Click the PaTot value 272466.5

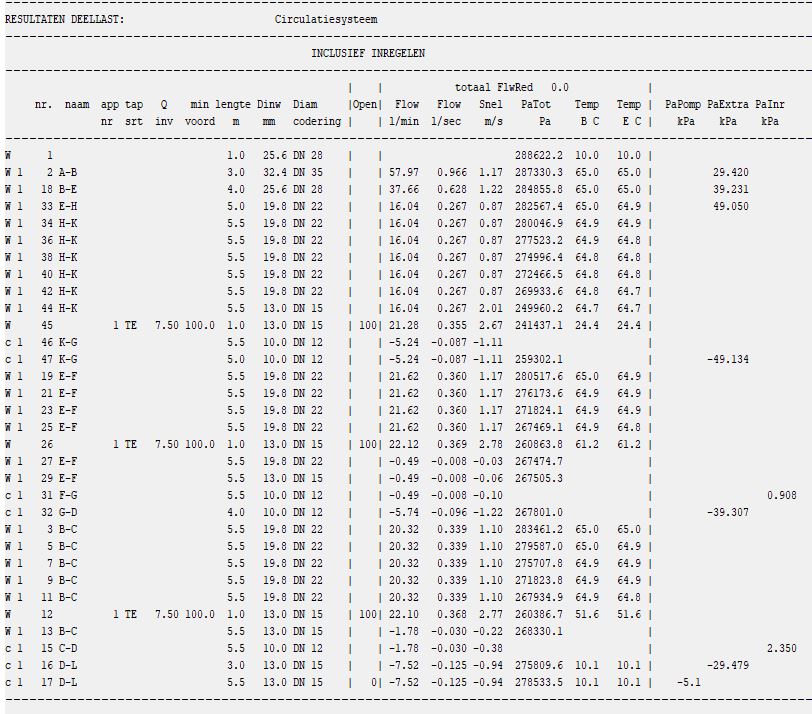click(x=539, y=274)
